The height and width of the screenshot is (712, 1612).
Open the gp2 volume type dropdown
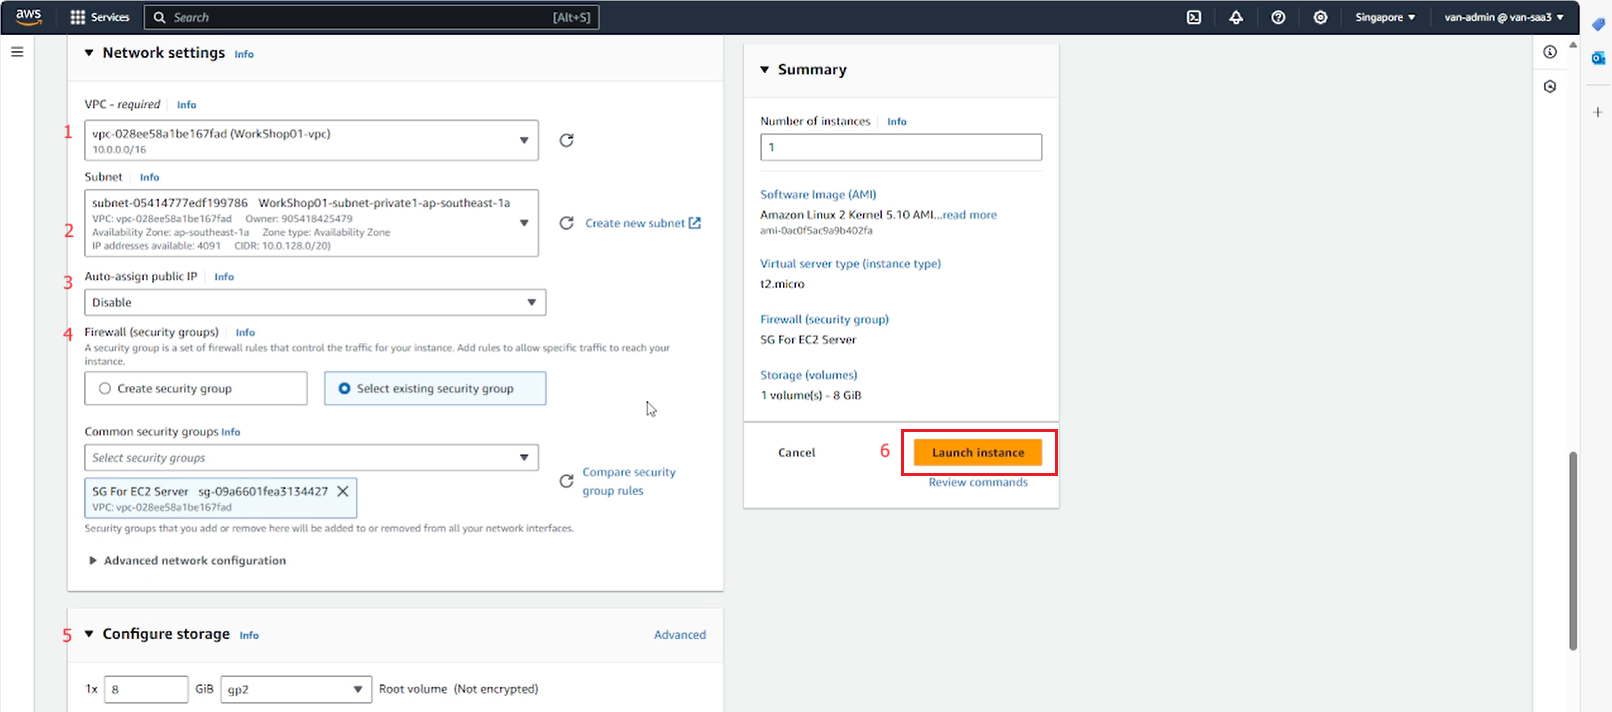(296, 689)
